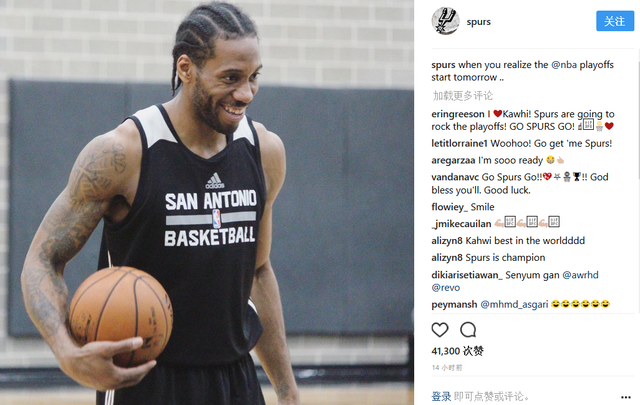This screenshot has height=405, width=640.
Task: Load more comments via 加载更多评论
Action: (x=462, y=96)
